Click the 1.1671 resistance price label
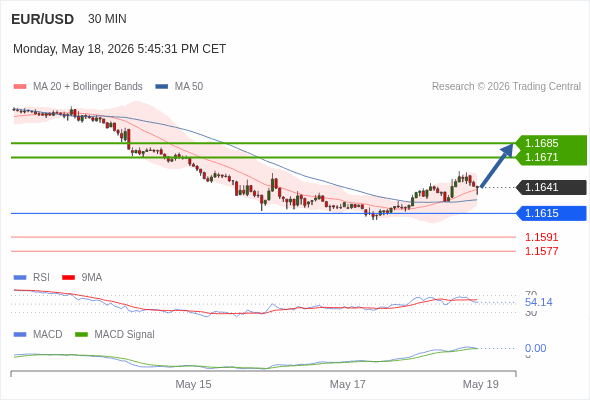The width and height of the screenshot is (590, 400). 541,157
